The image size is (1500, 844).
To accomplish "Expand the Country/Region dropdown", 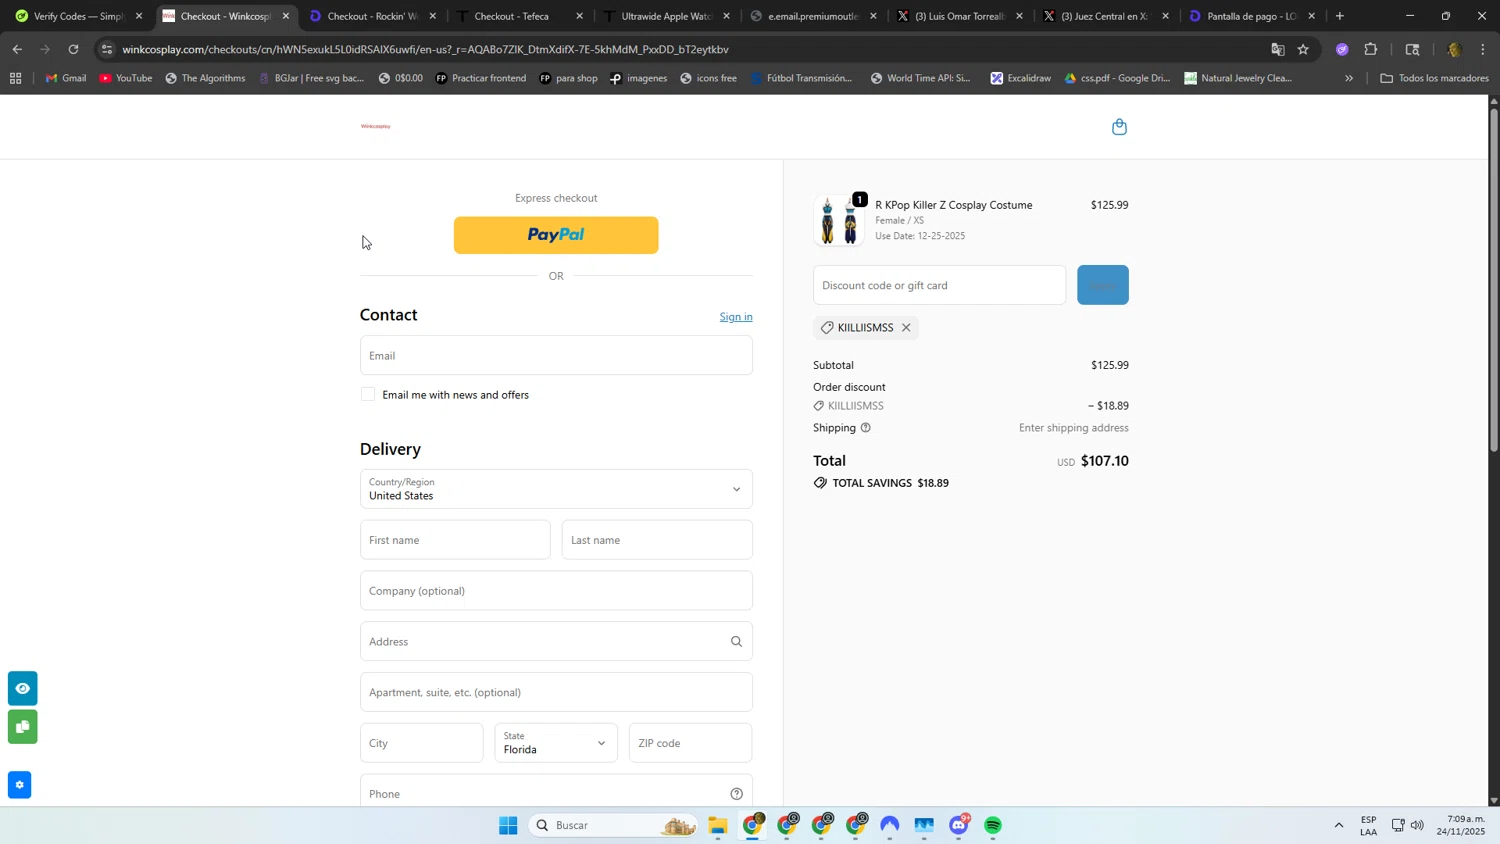I will pos(556,489).
